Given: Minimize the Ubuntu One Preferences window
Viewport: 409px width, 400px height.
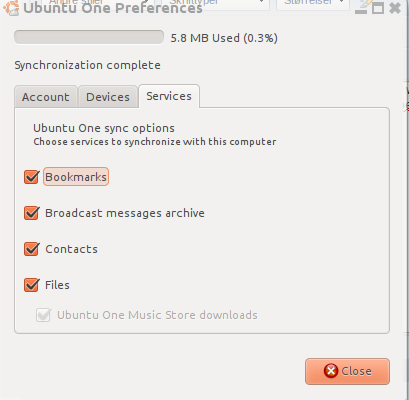Looking at the screenshot, I should click(361, 10).
